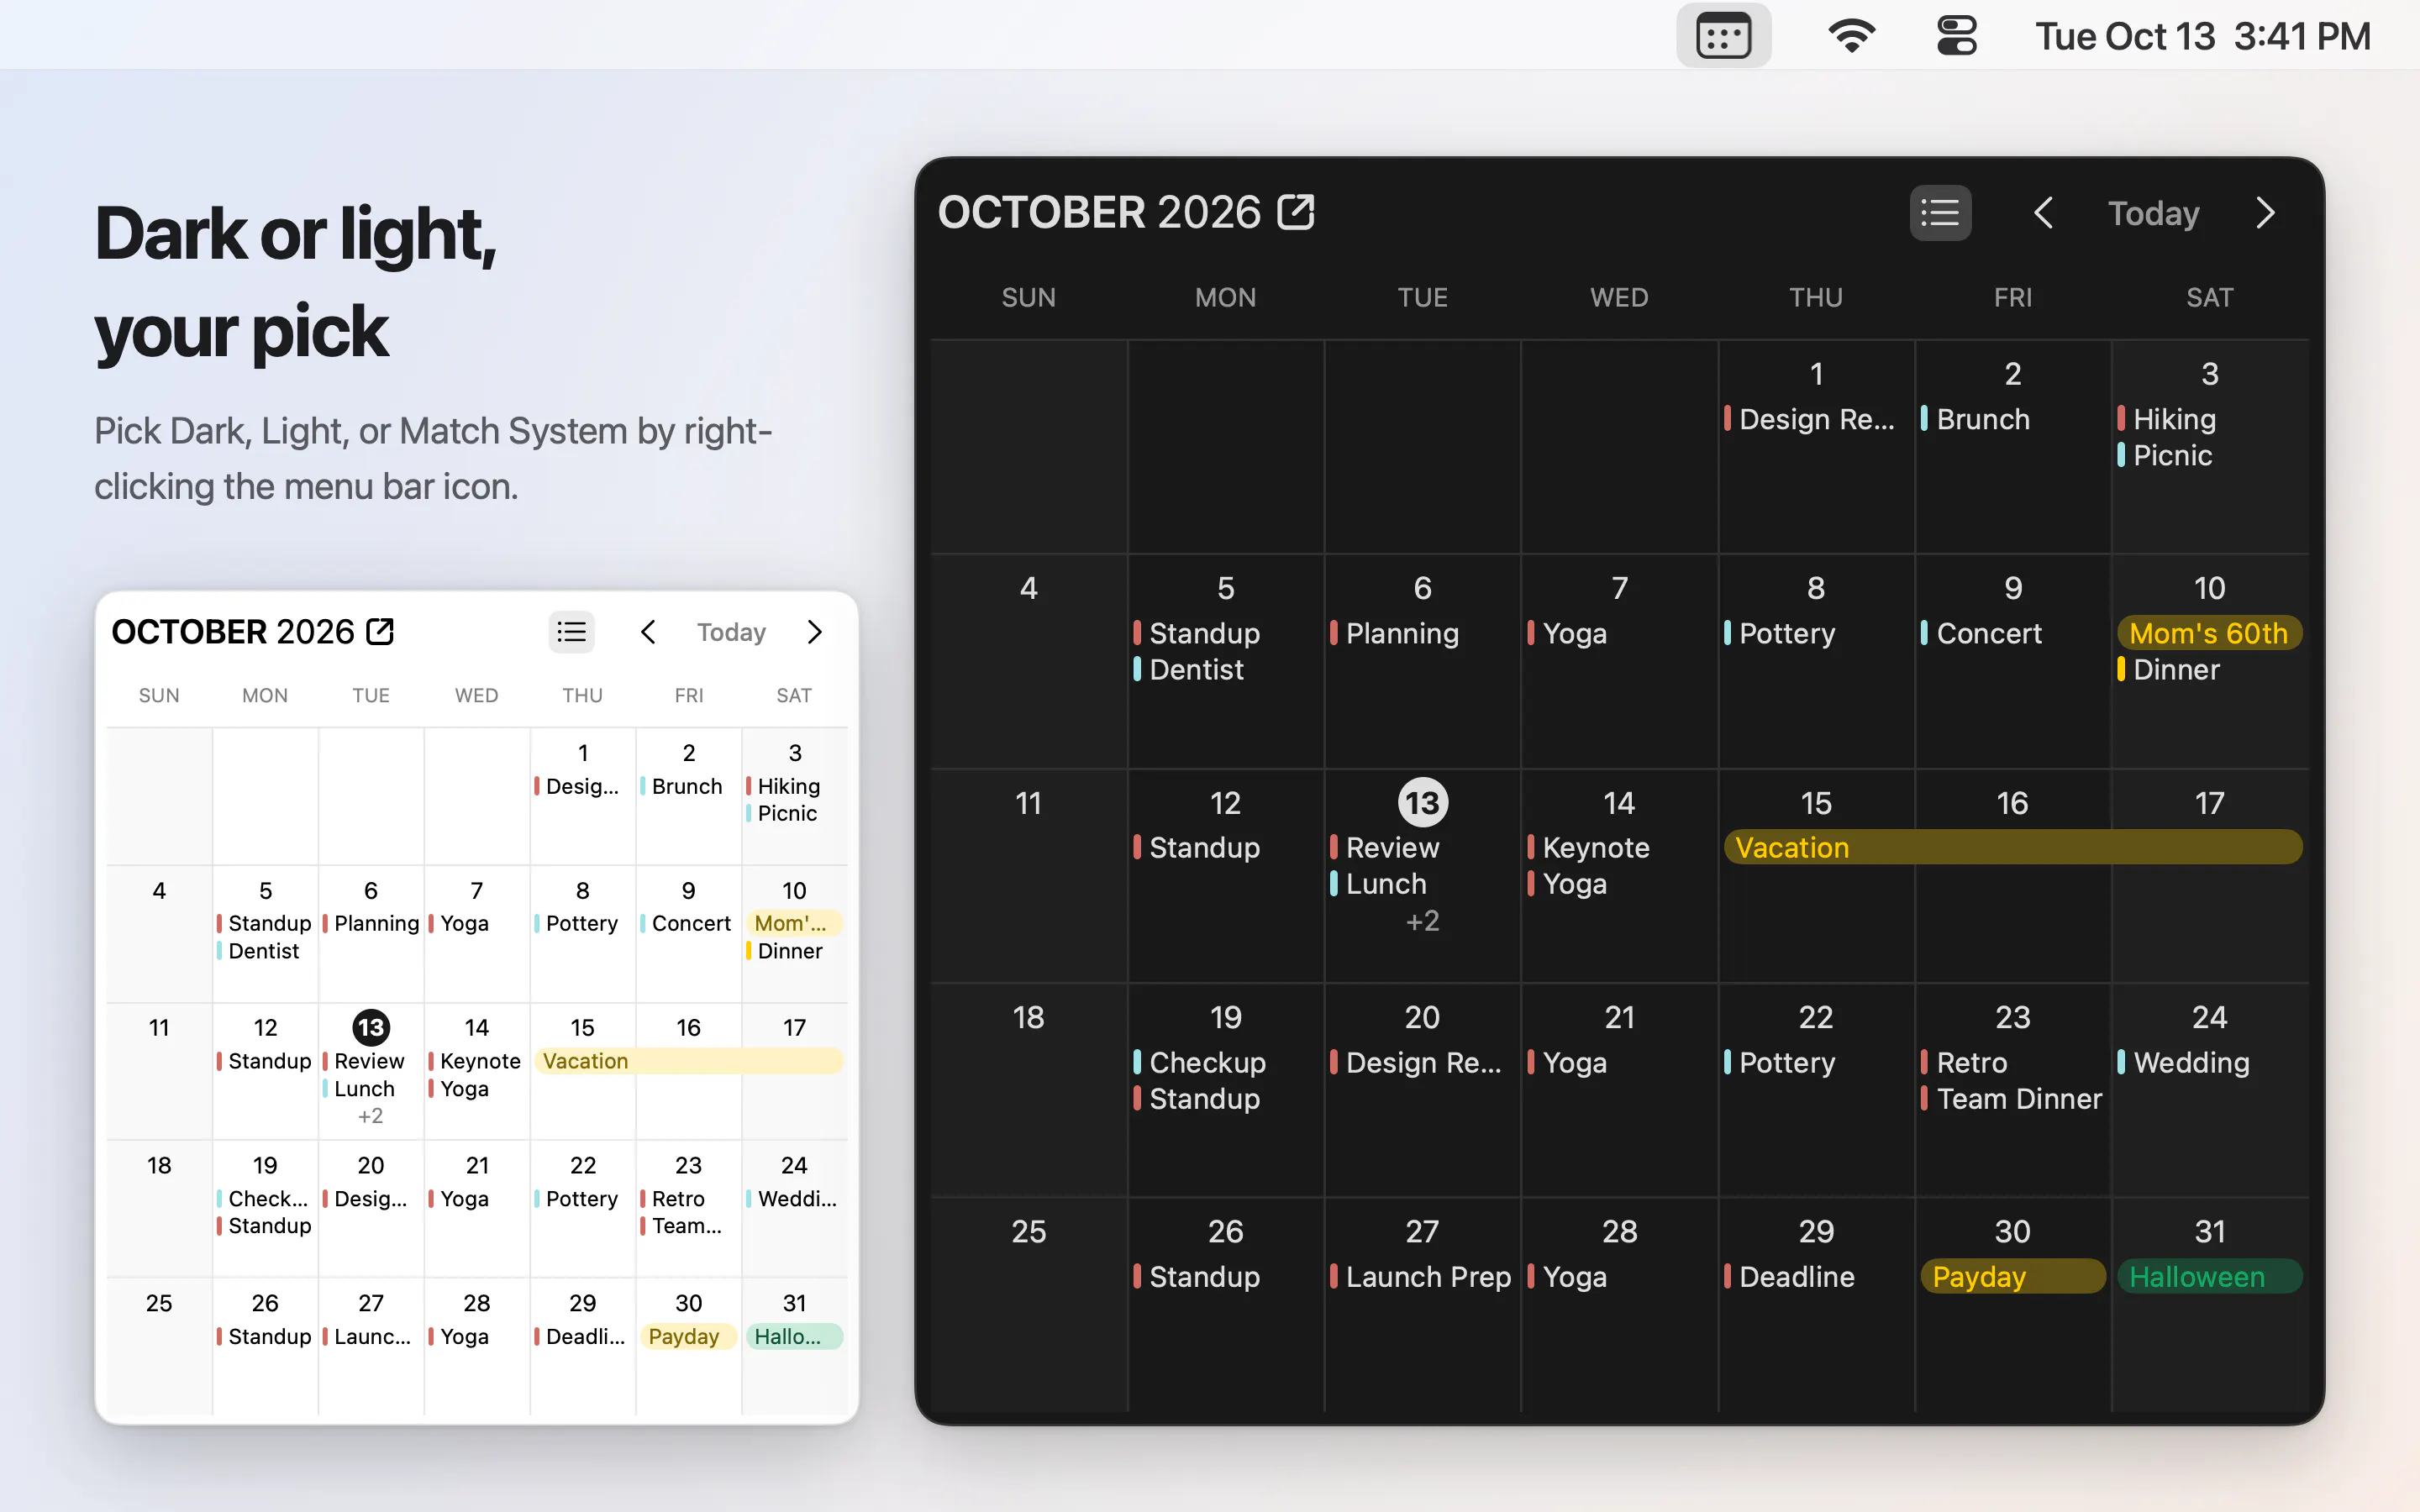Click Today button in light calendar
The image size is (2420, 1512).
click(x=731, y=632)
